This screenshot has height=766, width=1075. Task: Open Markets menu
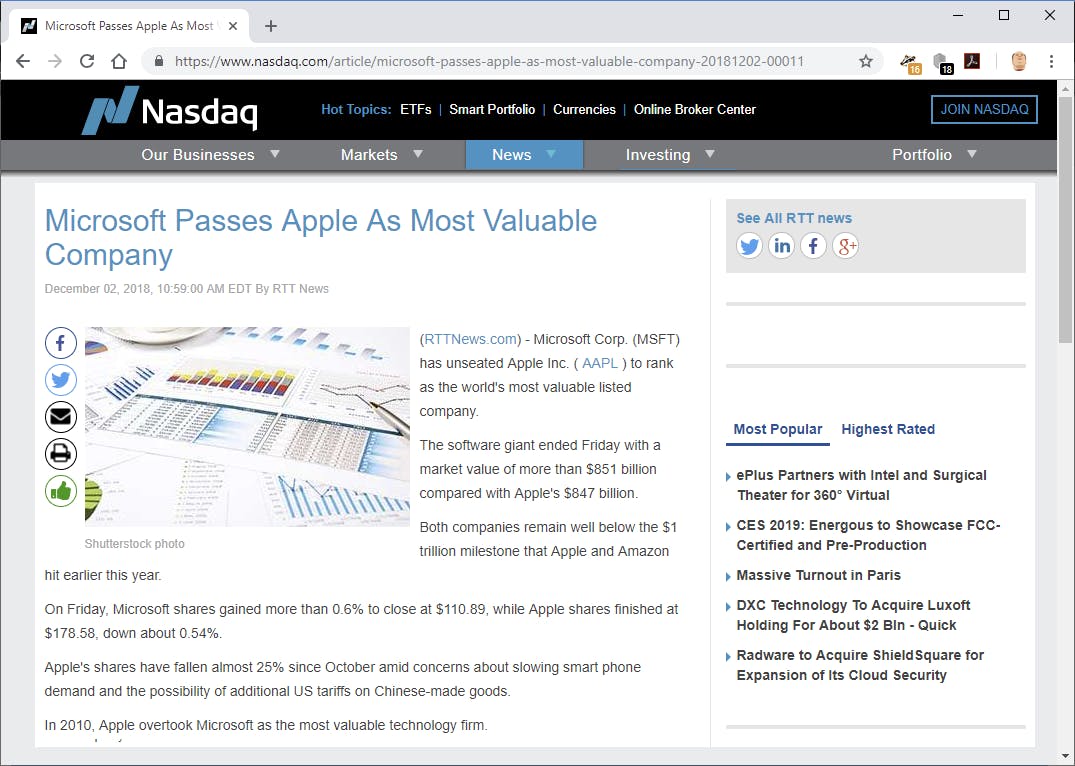369,155
